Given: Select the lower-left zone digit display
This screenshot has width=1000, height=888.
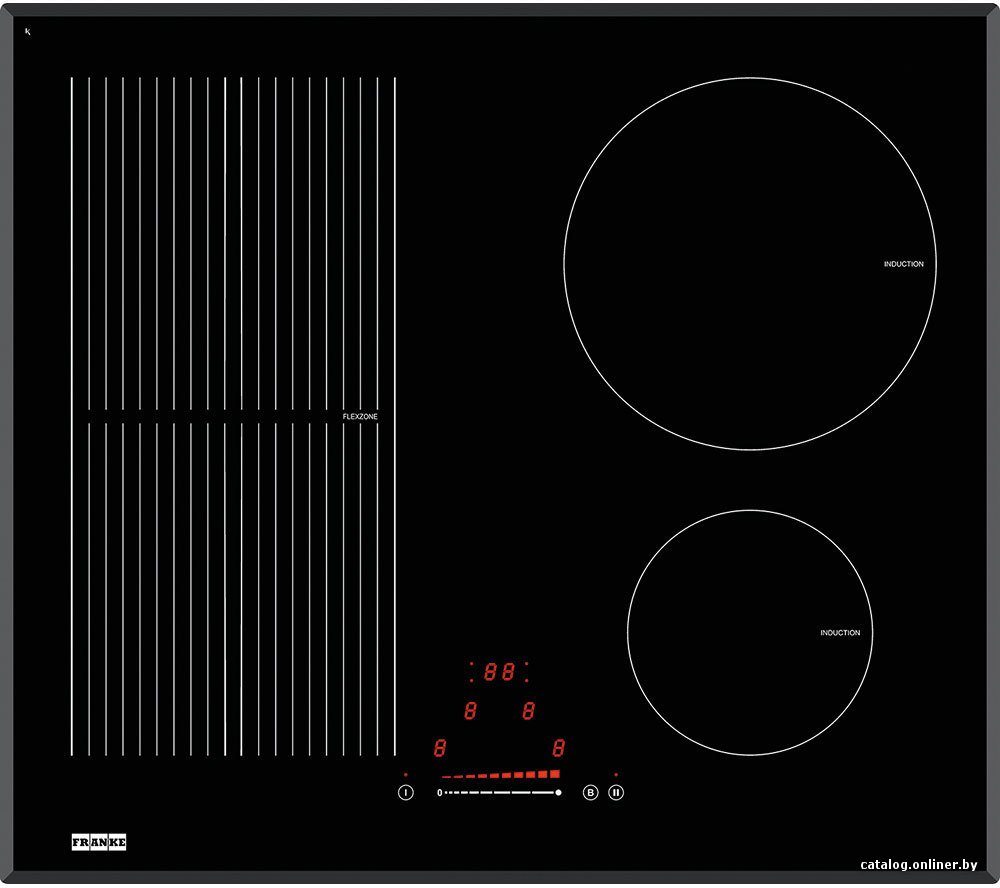Looking at the screenshot, I should (439, 748).
